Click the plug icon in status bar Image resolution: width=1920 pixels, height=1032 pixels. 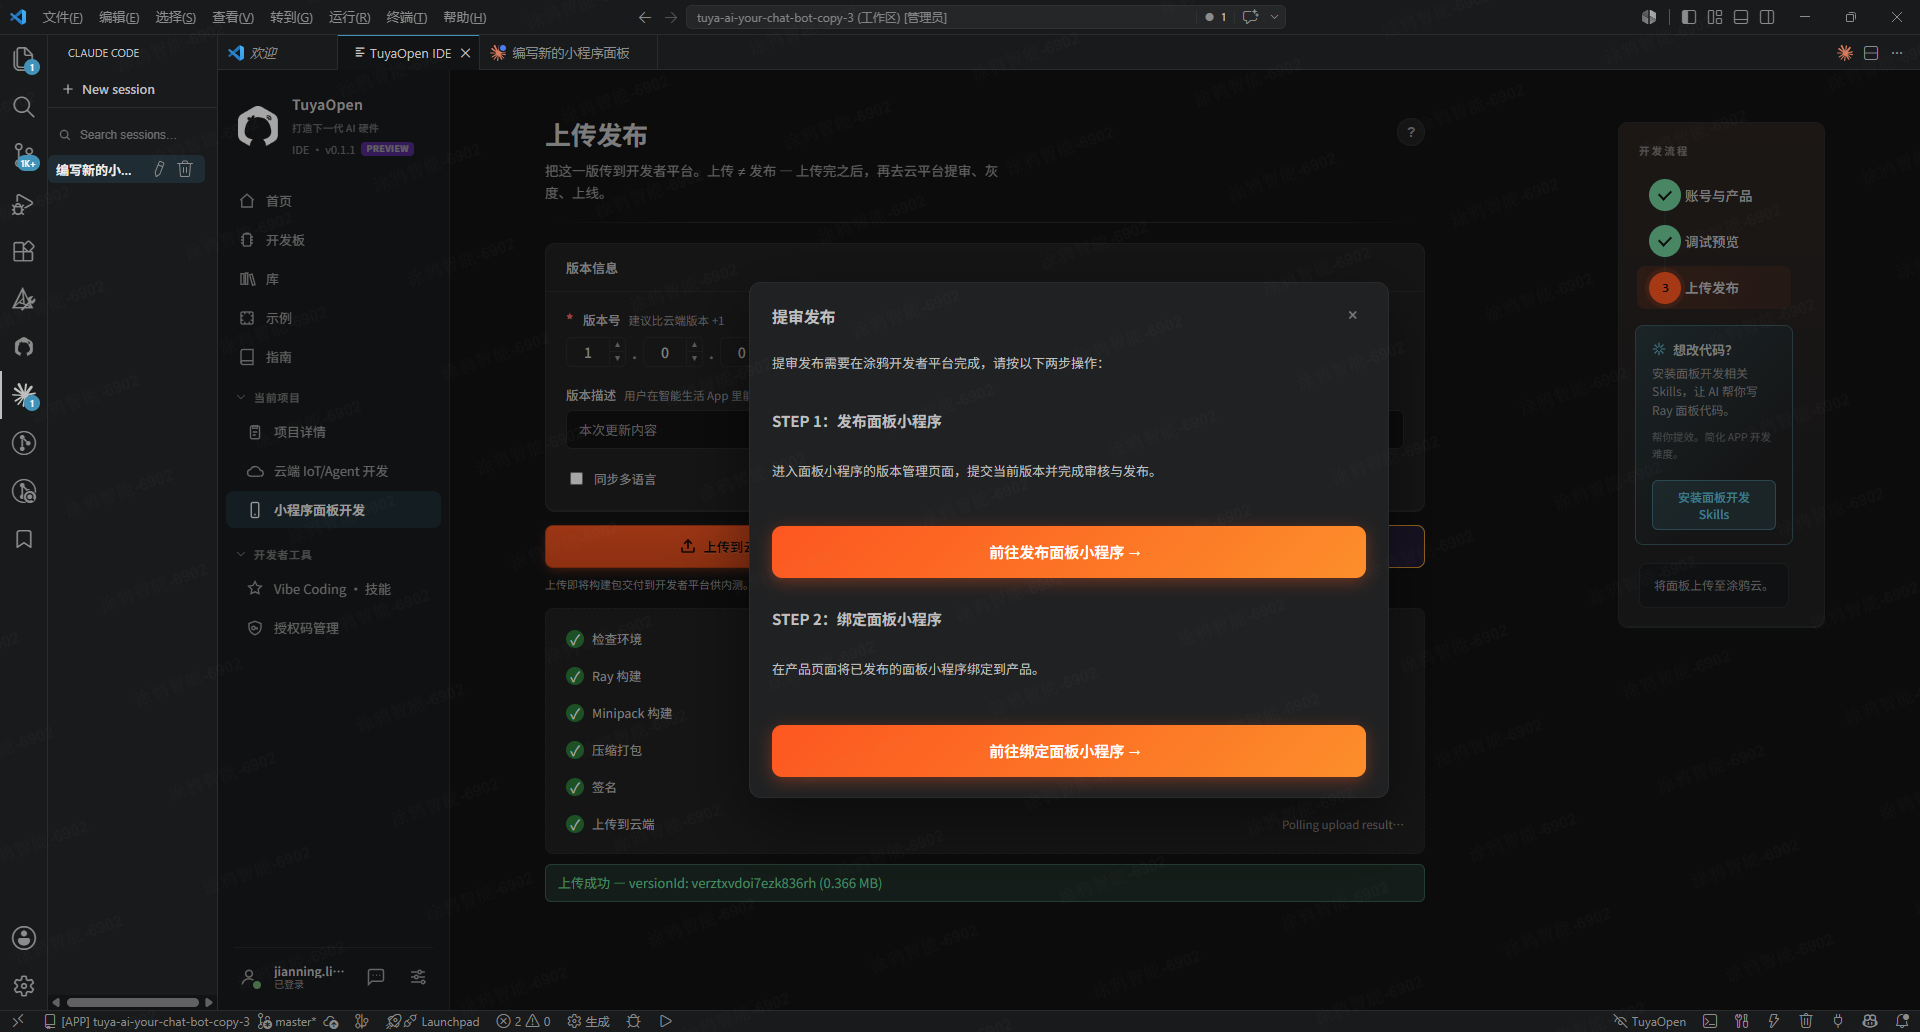1838,1021
